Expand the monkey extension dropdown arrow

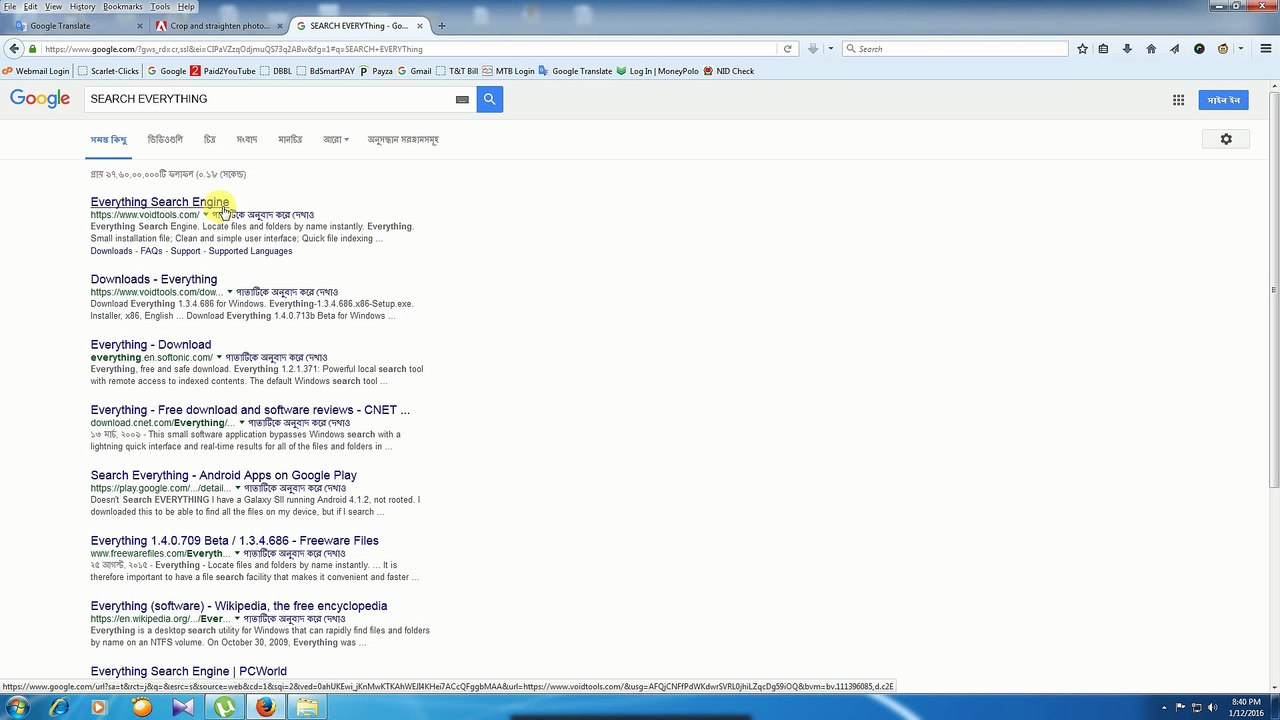(x=1241, y=49)
